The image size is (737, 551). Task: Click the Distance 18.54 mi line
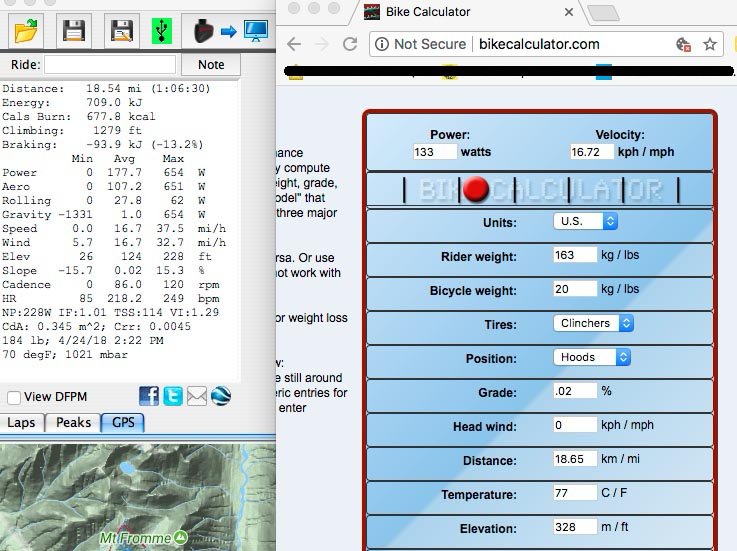[x=106, y=88]
